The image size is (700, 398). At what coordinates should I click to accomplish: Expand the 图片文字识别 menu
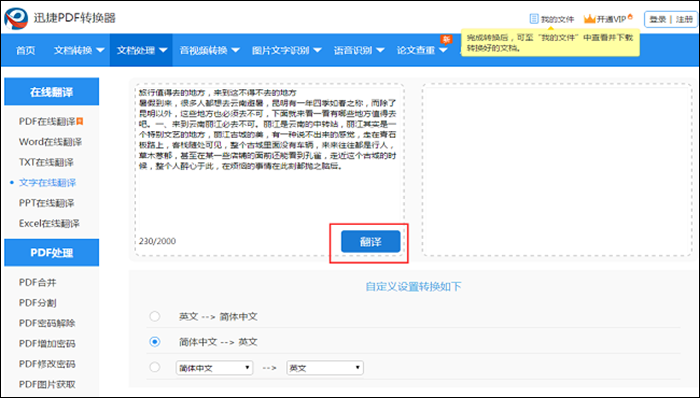(x=286, y=50)
